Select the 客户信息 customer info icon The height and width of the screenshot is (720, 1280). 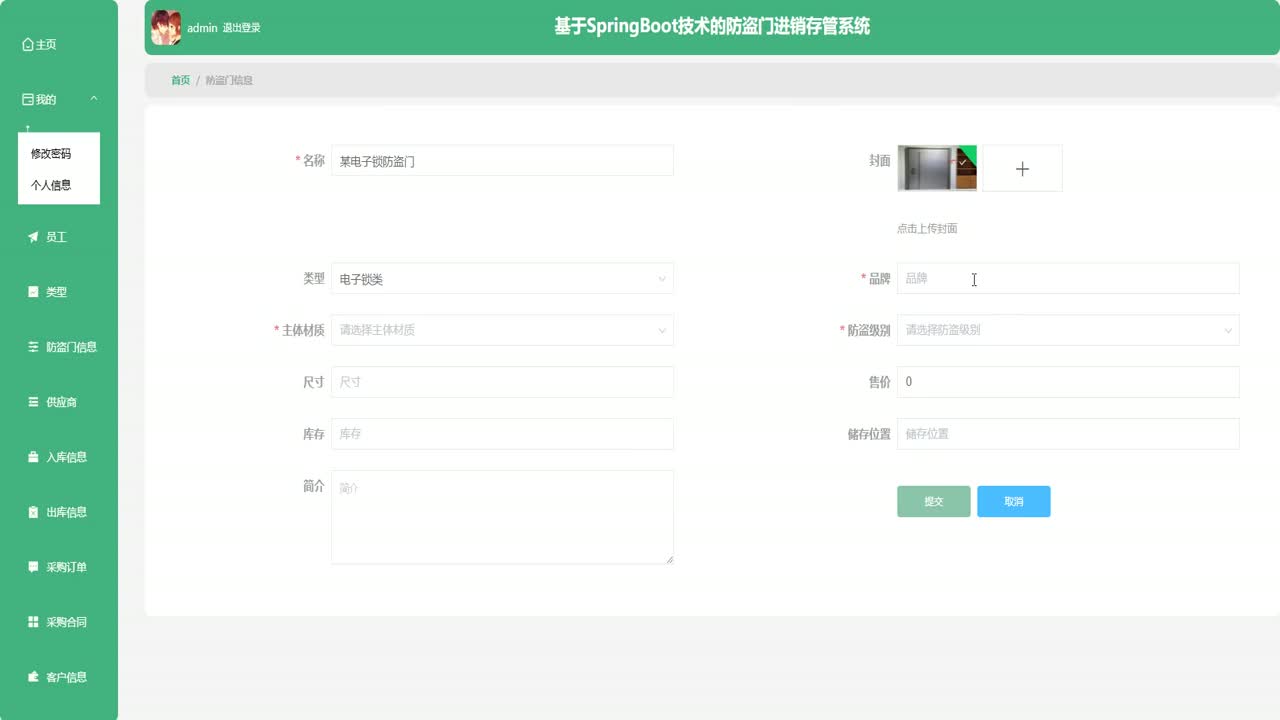33,676
